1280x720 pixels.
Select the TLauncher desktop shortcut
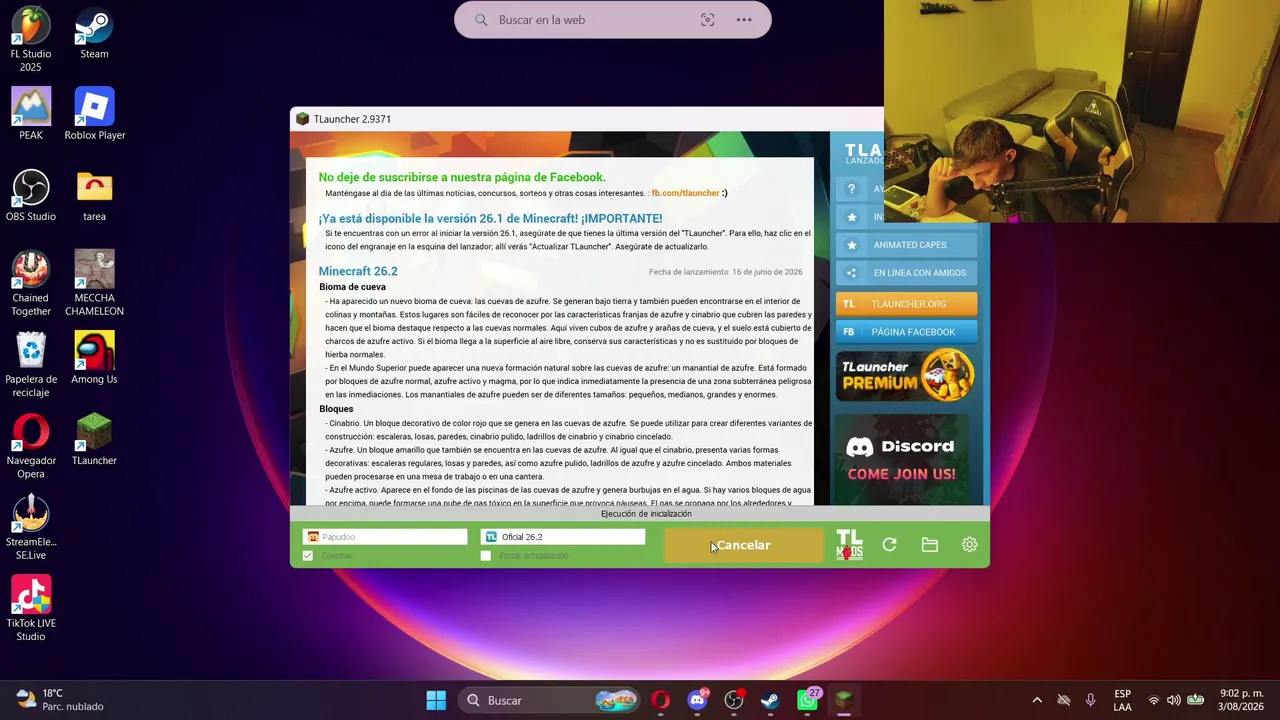(94, 439)
